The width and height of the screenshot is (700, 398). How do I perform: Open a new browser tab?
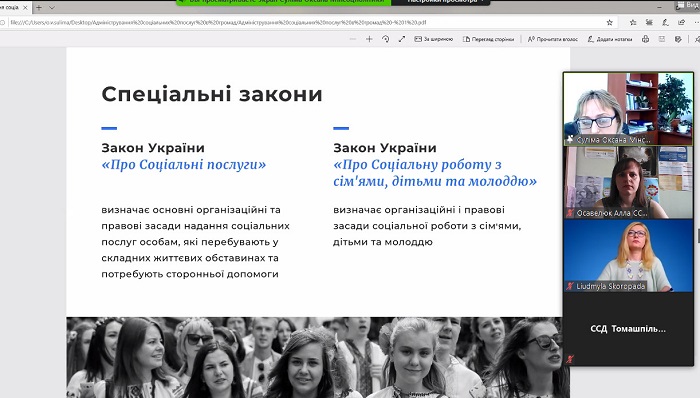click(39, 8)
